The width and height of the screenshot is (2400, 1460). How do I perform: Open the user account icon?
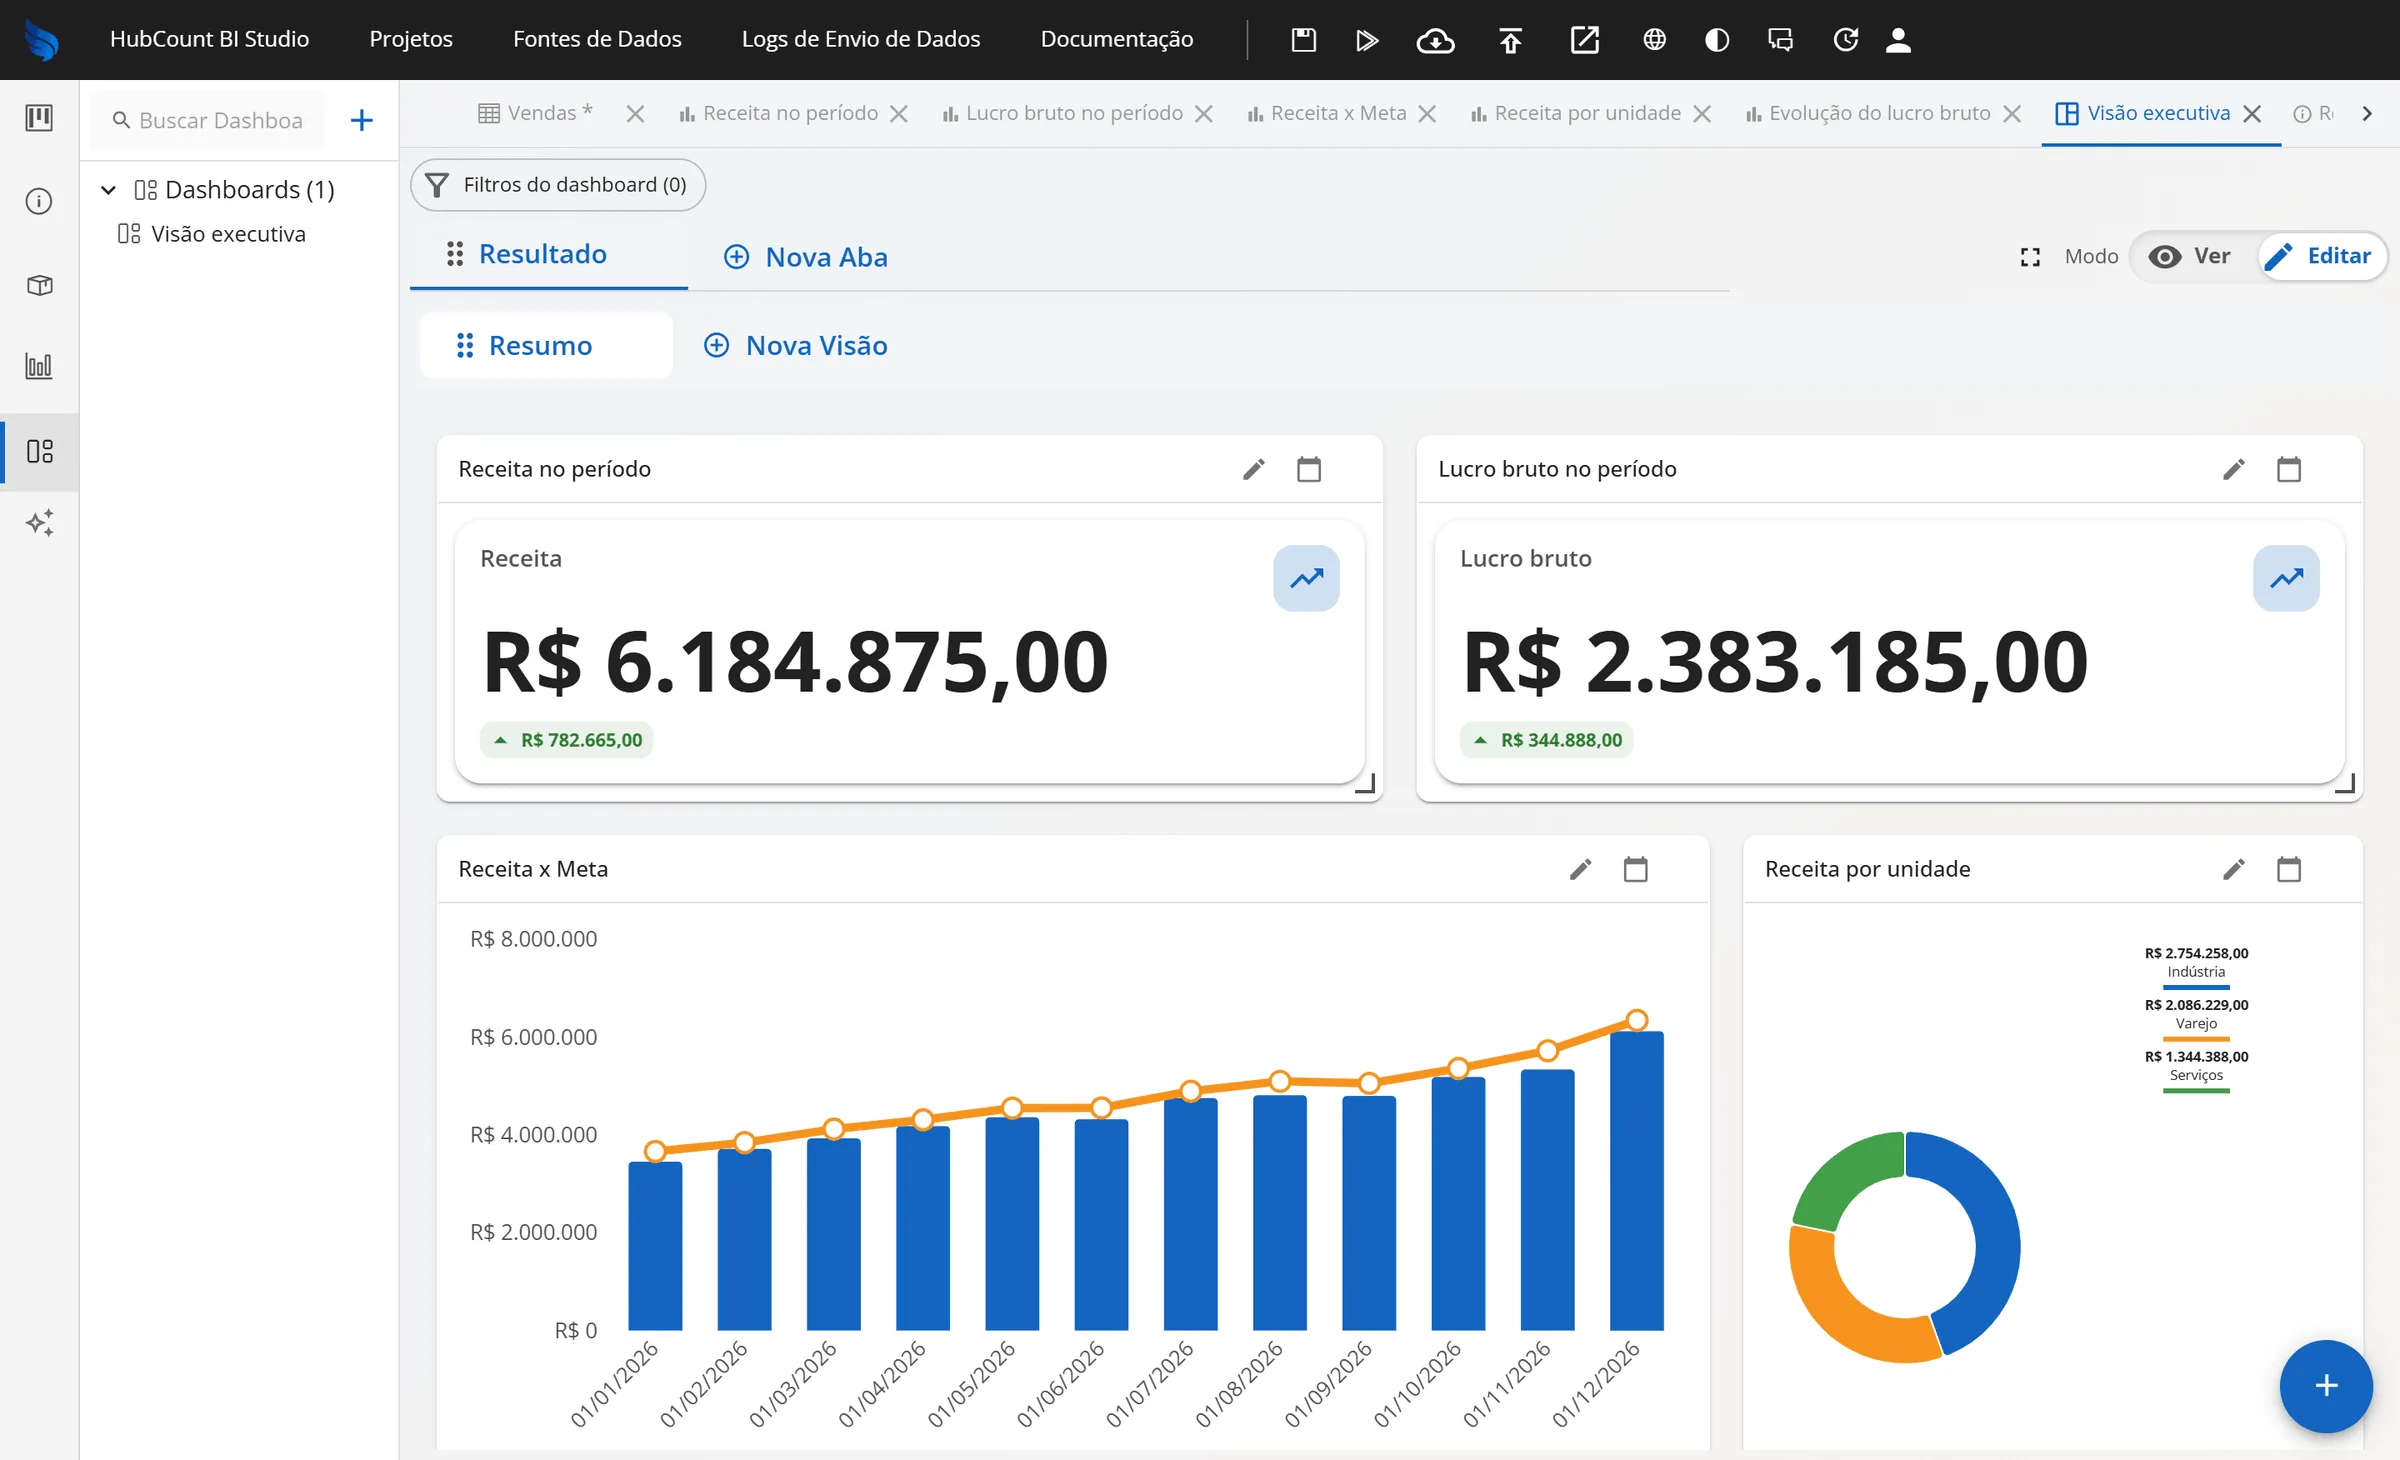tap(1898, 40)
